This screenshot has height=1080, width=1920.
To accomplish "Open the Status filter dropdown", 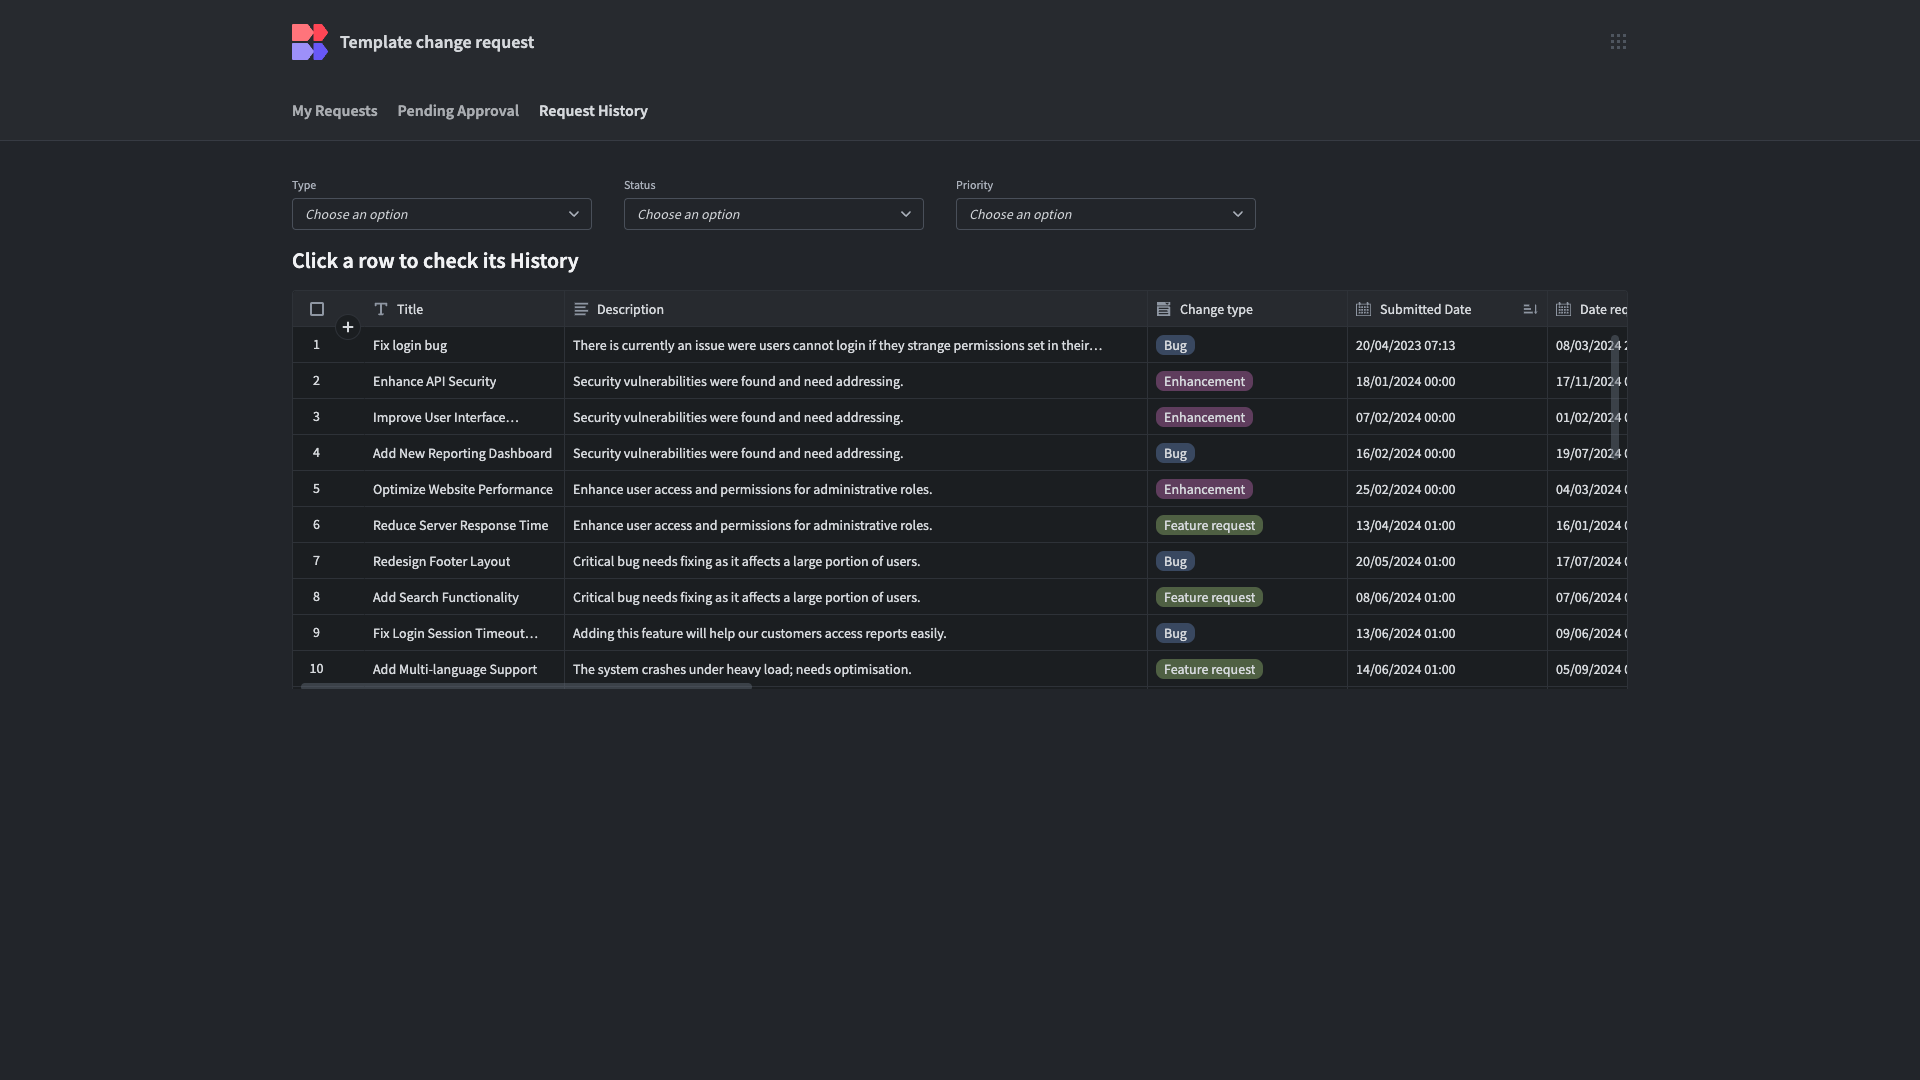I will point(774,214).
